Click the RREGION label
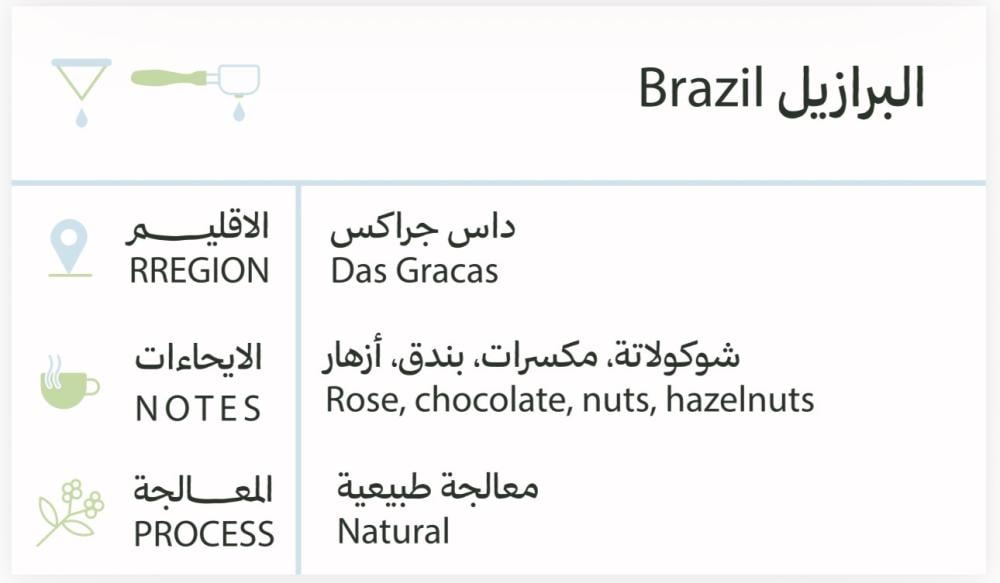Image resolution: width=1000 pixels, height=583 pixels. (x=199, y=271)
